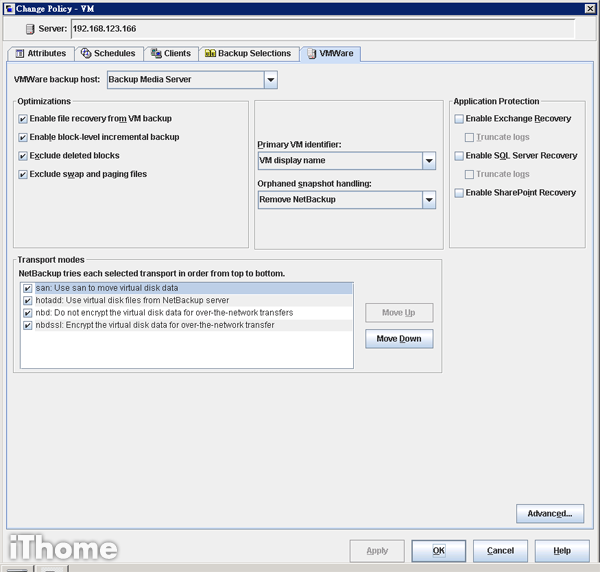Enable SharePoint Recovery checkbox

459,193
